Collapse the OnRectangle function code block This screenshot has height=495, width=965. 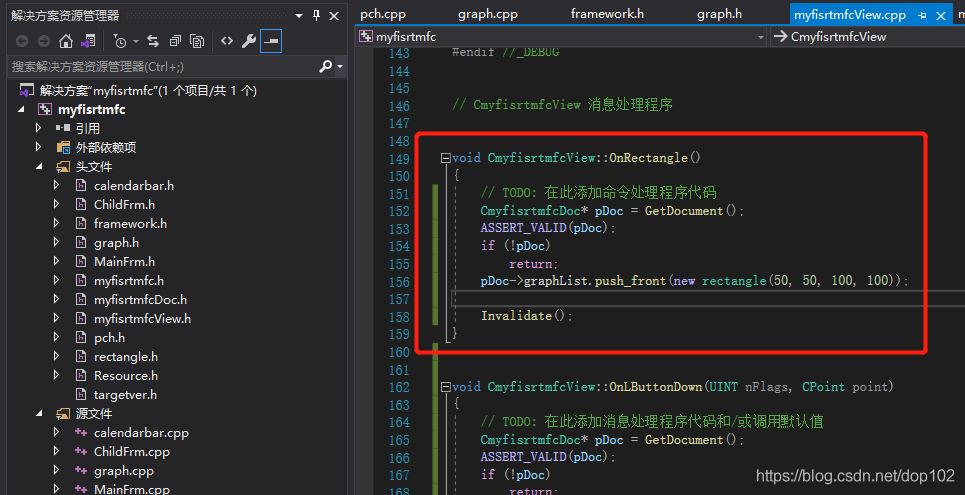(x=445, y=158)
